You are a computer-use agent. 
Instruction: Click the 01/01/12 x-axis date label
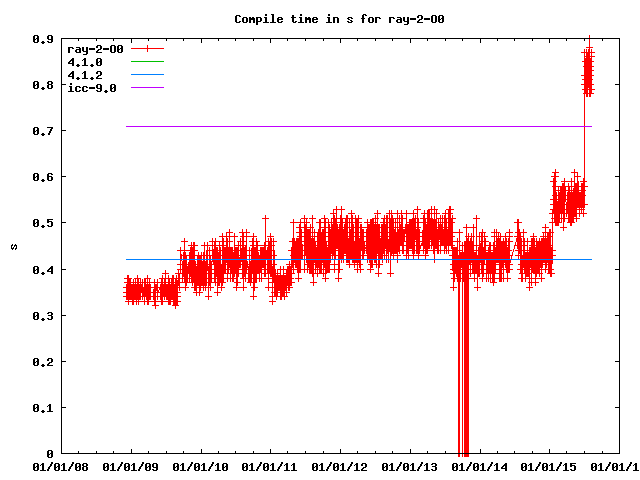(x=341, y=466)
